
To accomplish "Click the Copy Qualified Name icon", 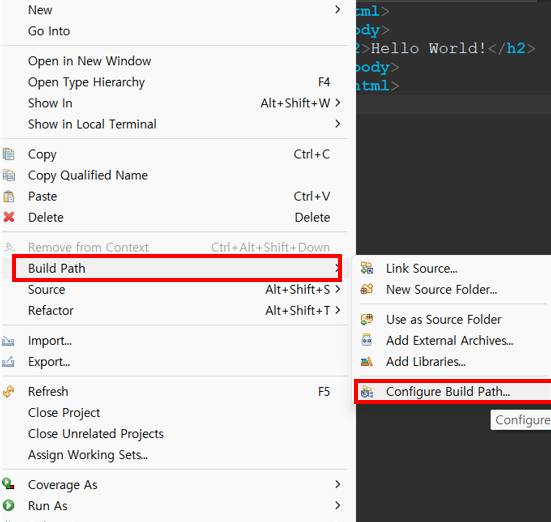I will 8,175.
